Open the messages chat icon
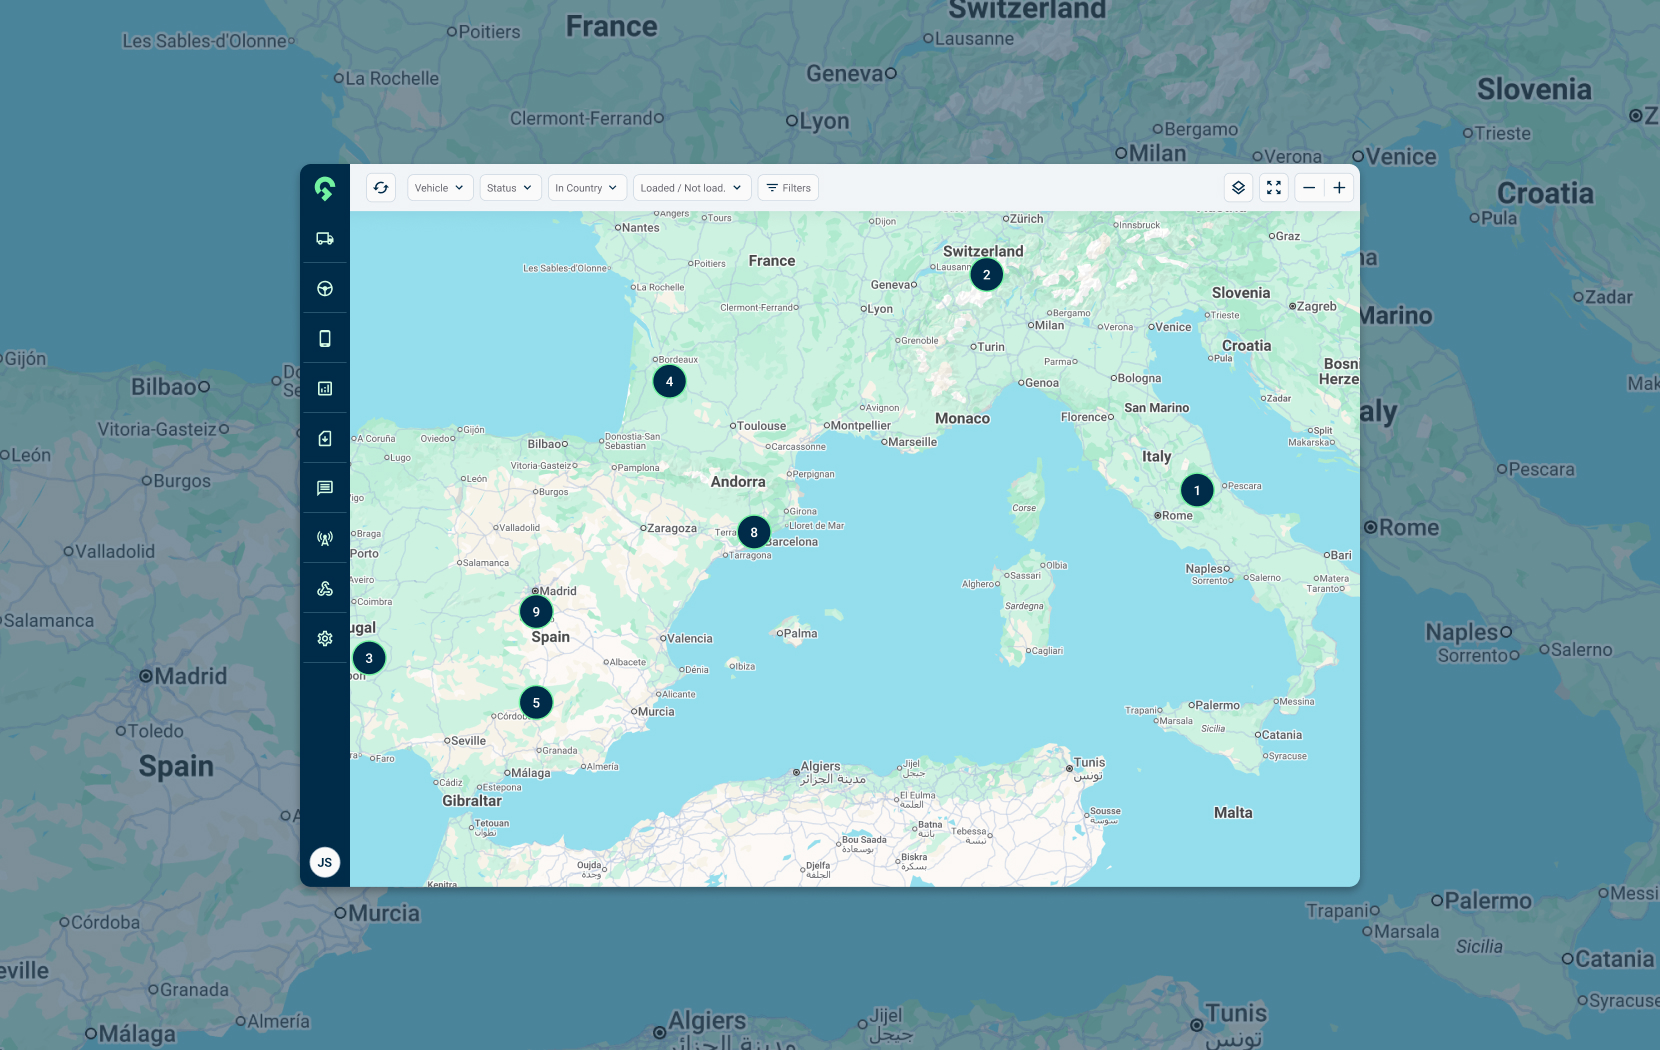 (325, 489)
